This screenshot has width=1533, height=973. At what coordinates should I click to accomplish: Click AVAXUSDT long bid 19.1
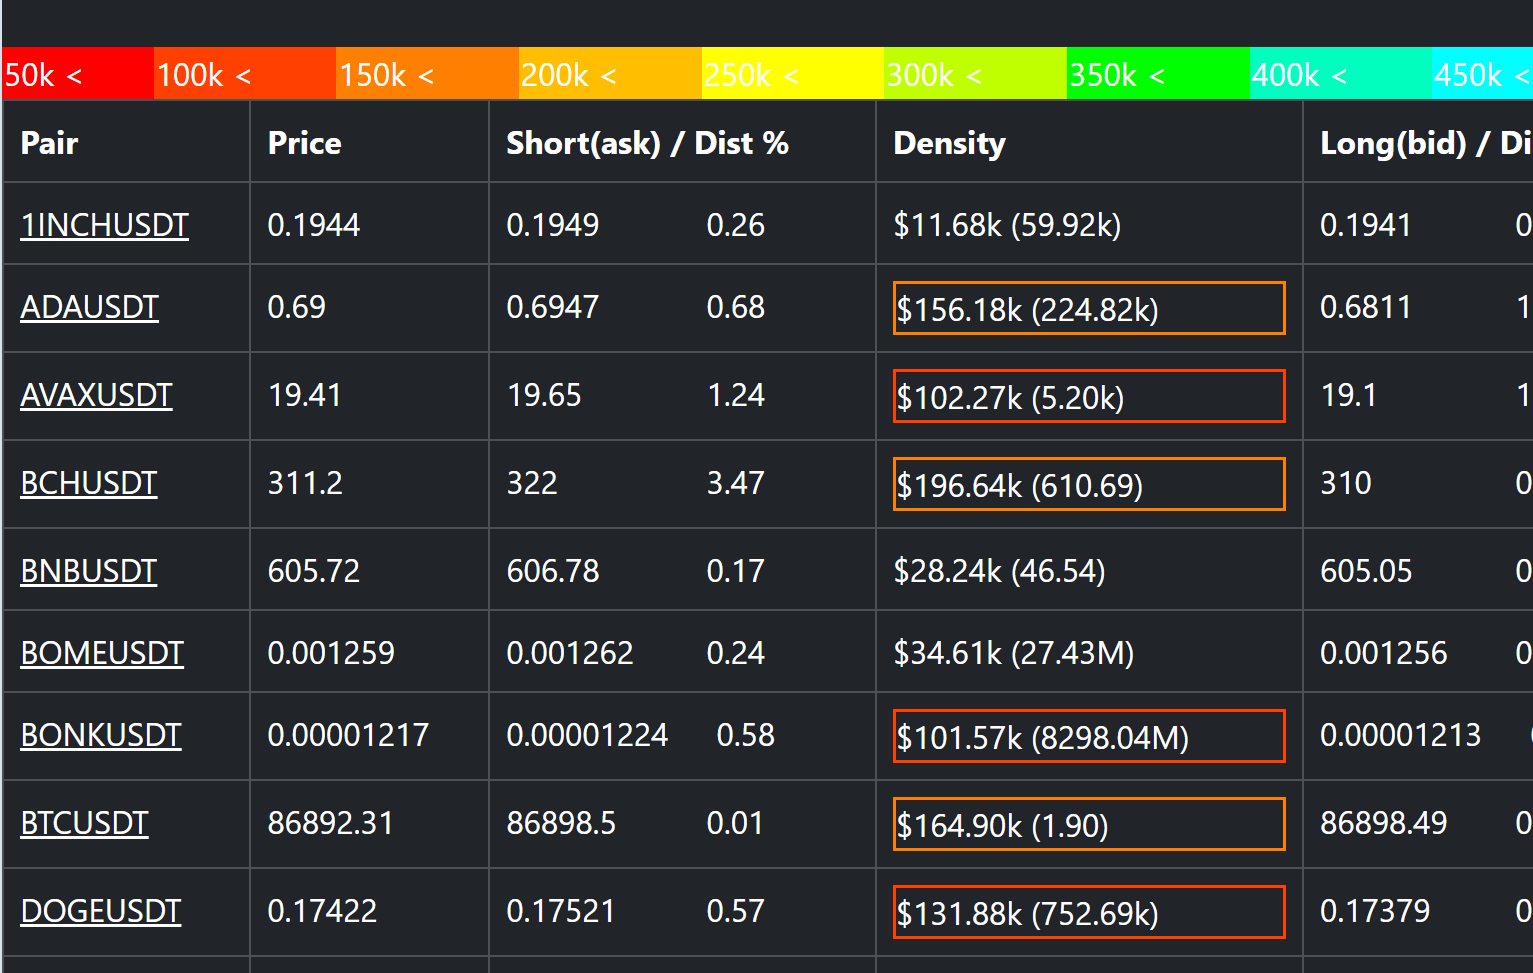click(x=1349, y=395)
